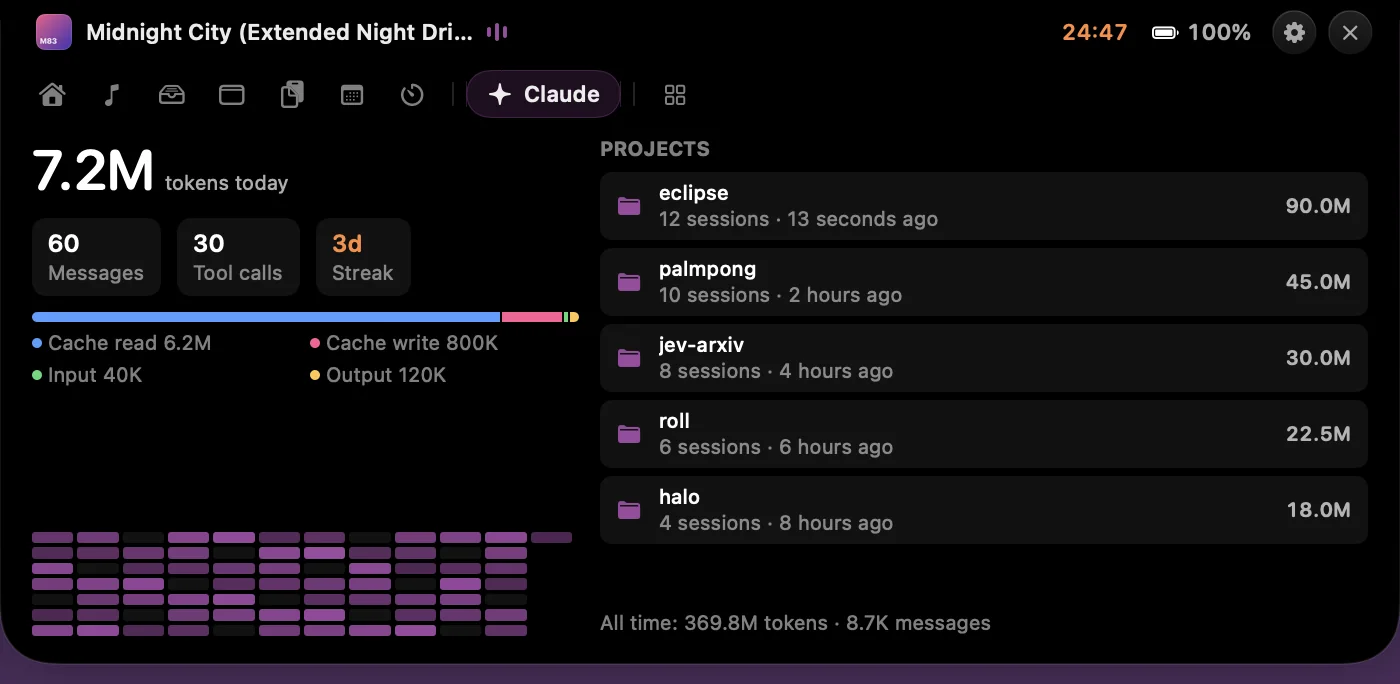
Task: Click the 30 Tool calls stat card
Action: [x=238, y=257]
